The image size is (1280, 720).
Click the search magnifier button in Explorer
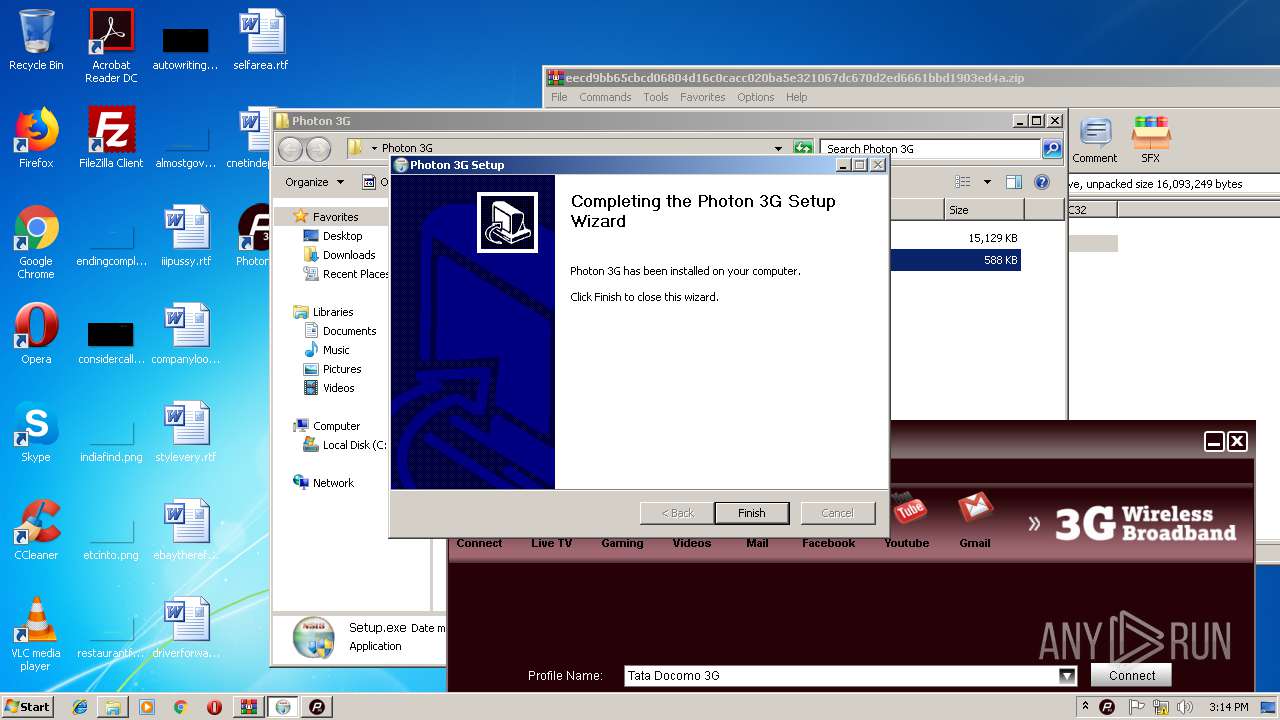point(1051,149)
